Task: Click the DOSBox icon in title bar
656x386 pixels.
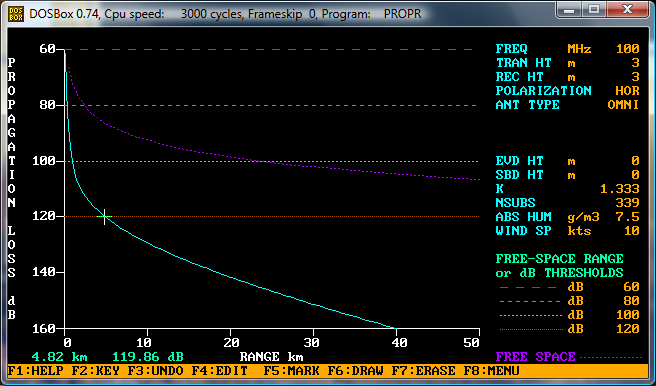Action: pos(16,14)
